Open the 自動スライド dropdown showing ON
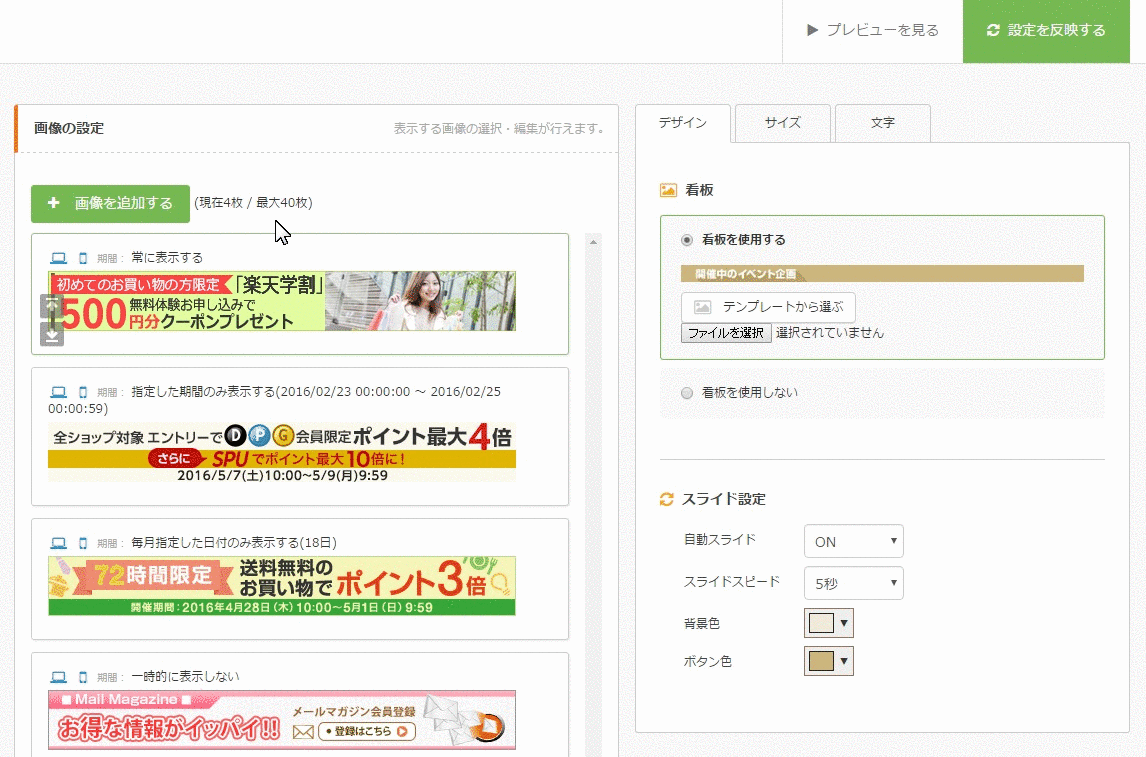The height and width of the screenshot is (757, 1146). [854, 541]
